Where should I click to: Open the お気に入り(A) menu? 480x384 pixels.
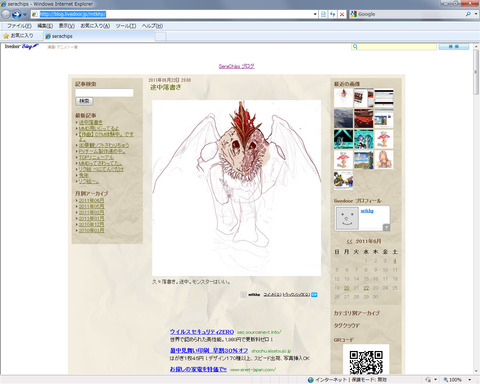click(x=95, y=26)
